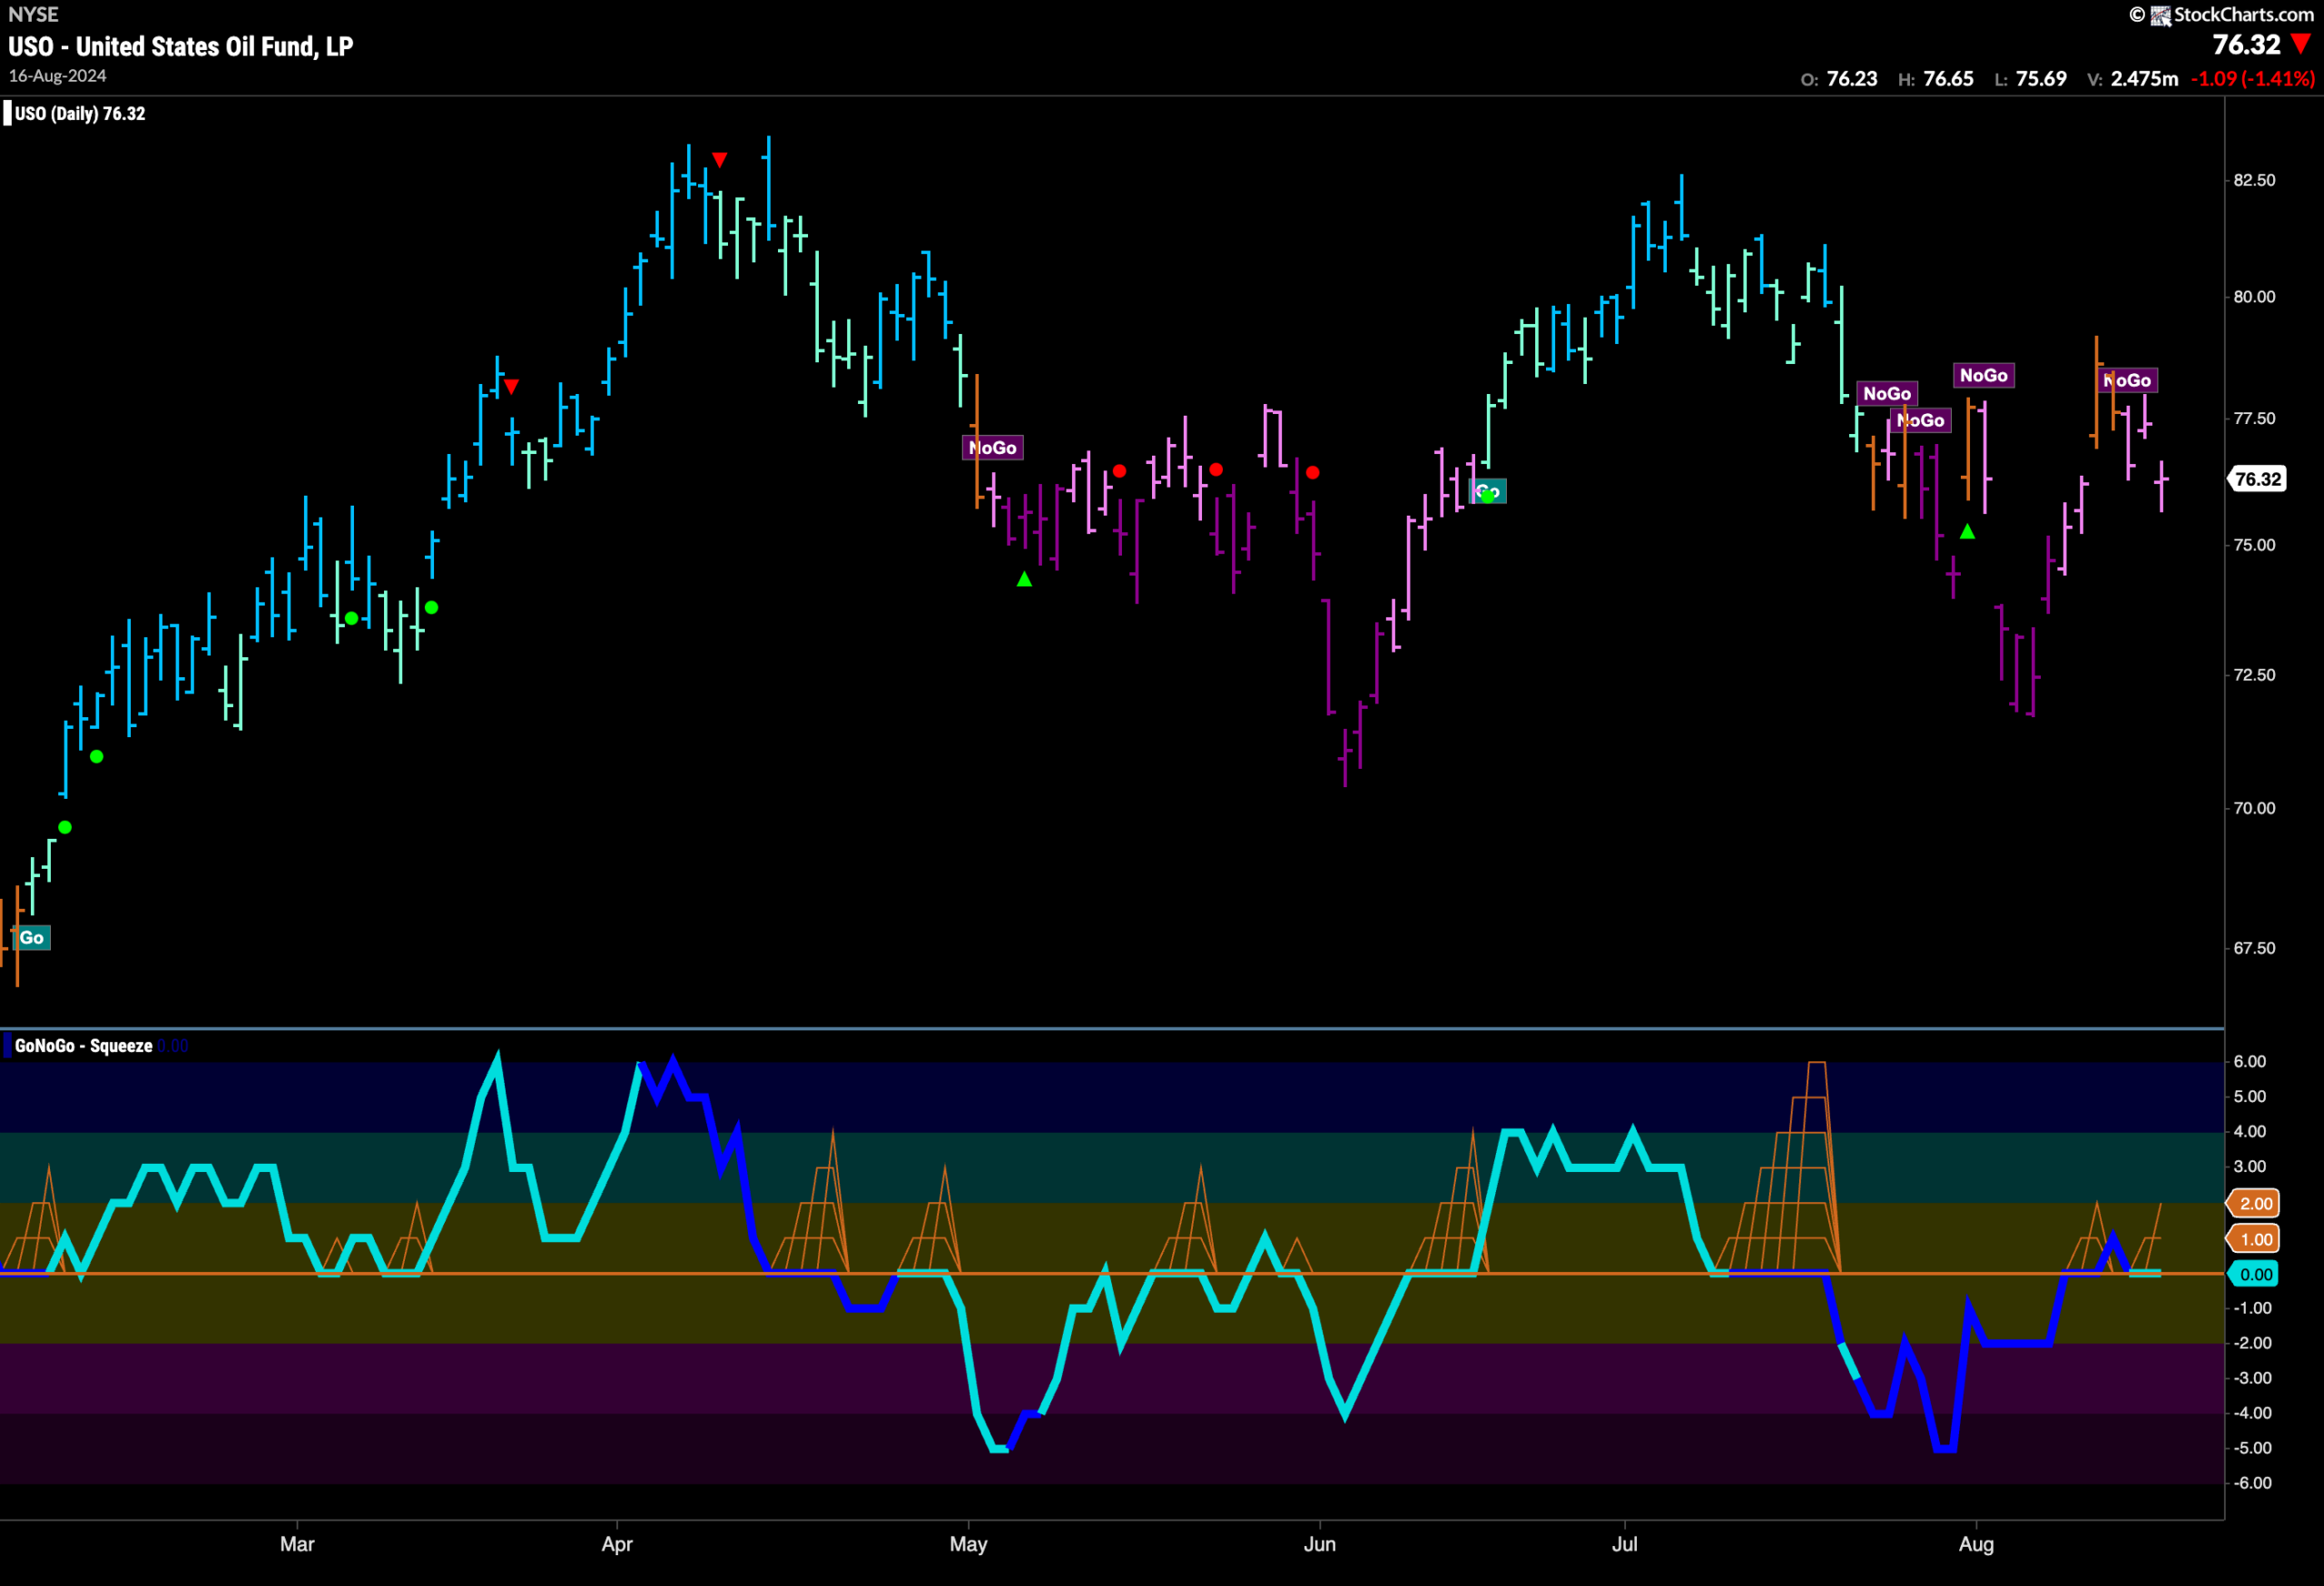This screenshot has height=1586, width=2324.
Task: Click the red down-triangle marker in late March
Action: click(x=511, y=386)
